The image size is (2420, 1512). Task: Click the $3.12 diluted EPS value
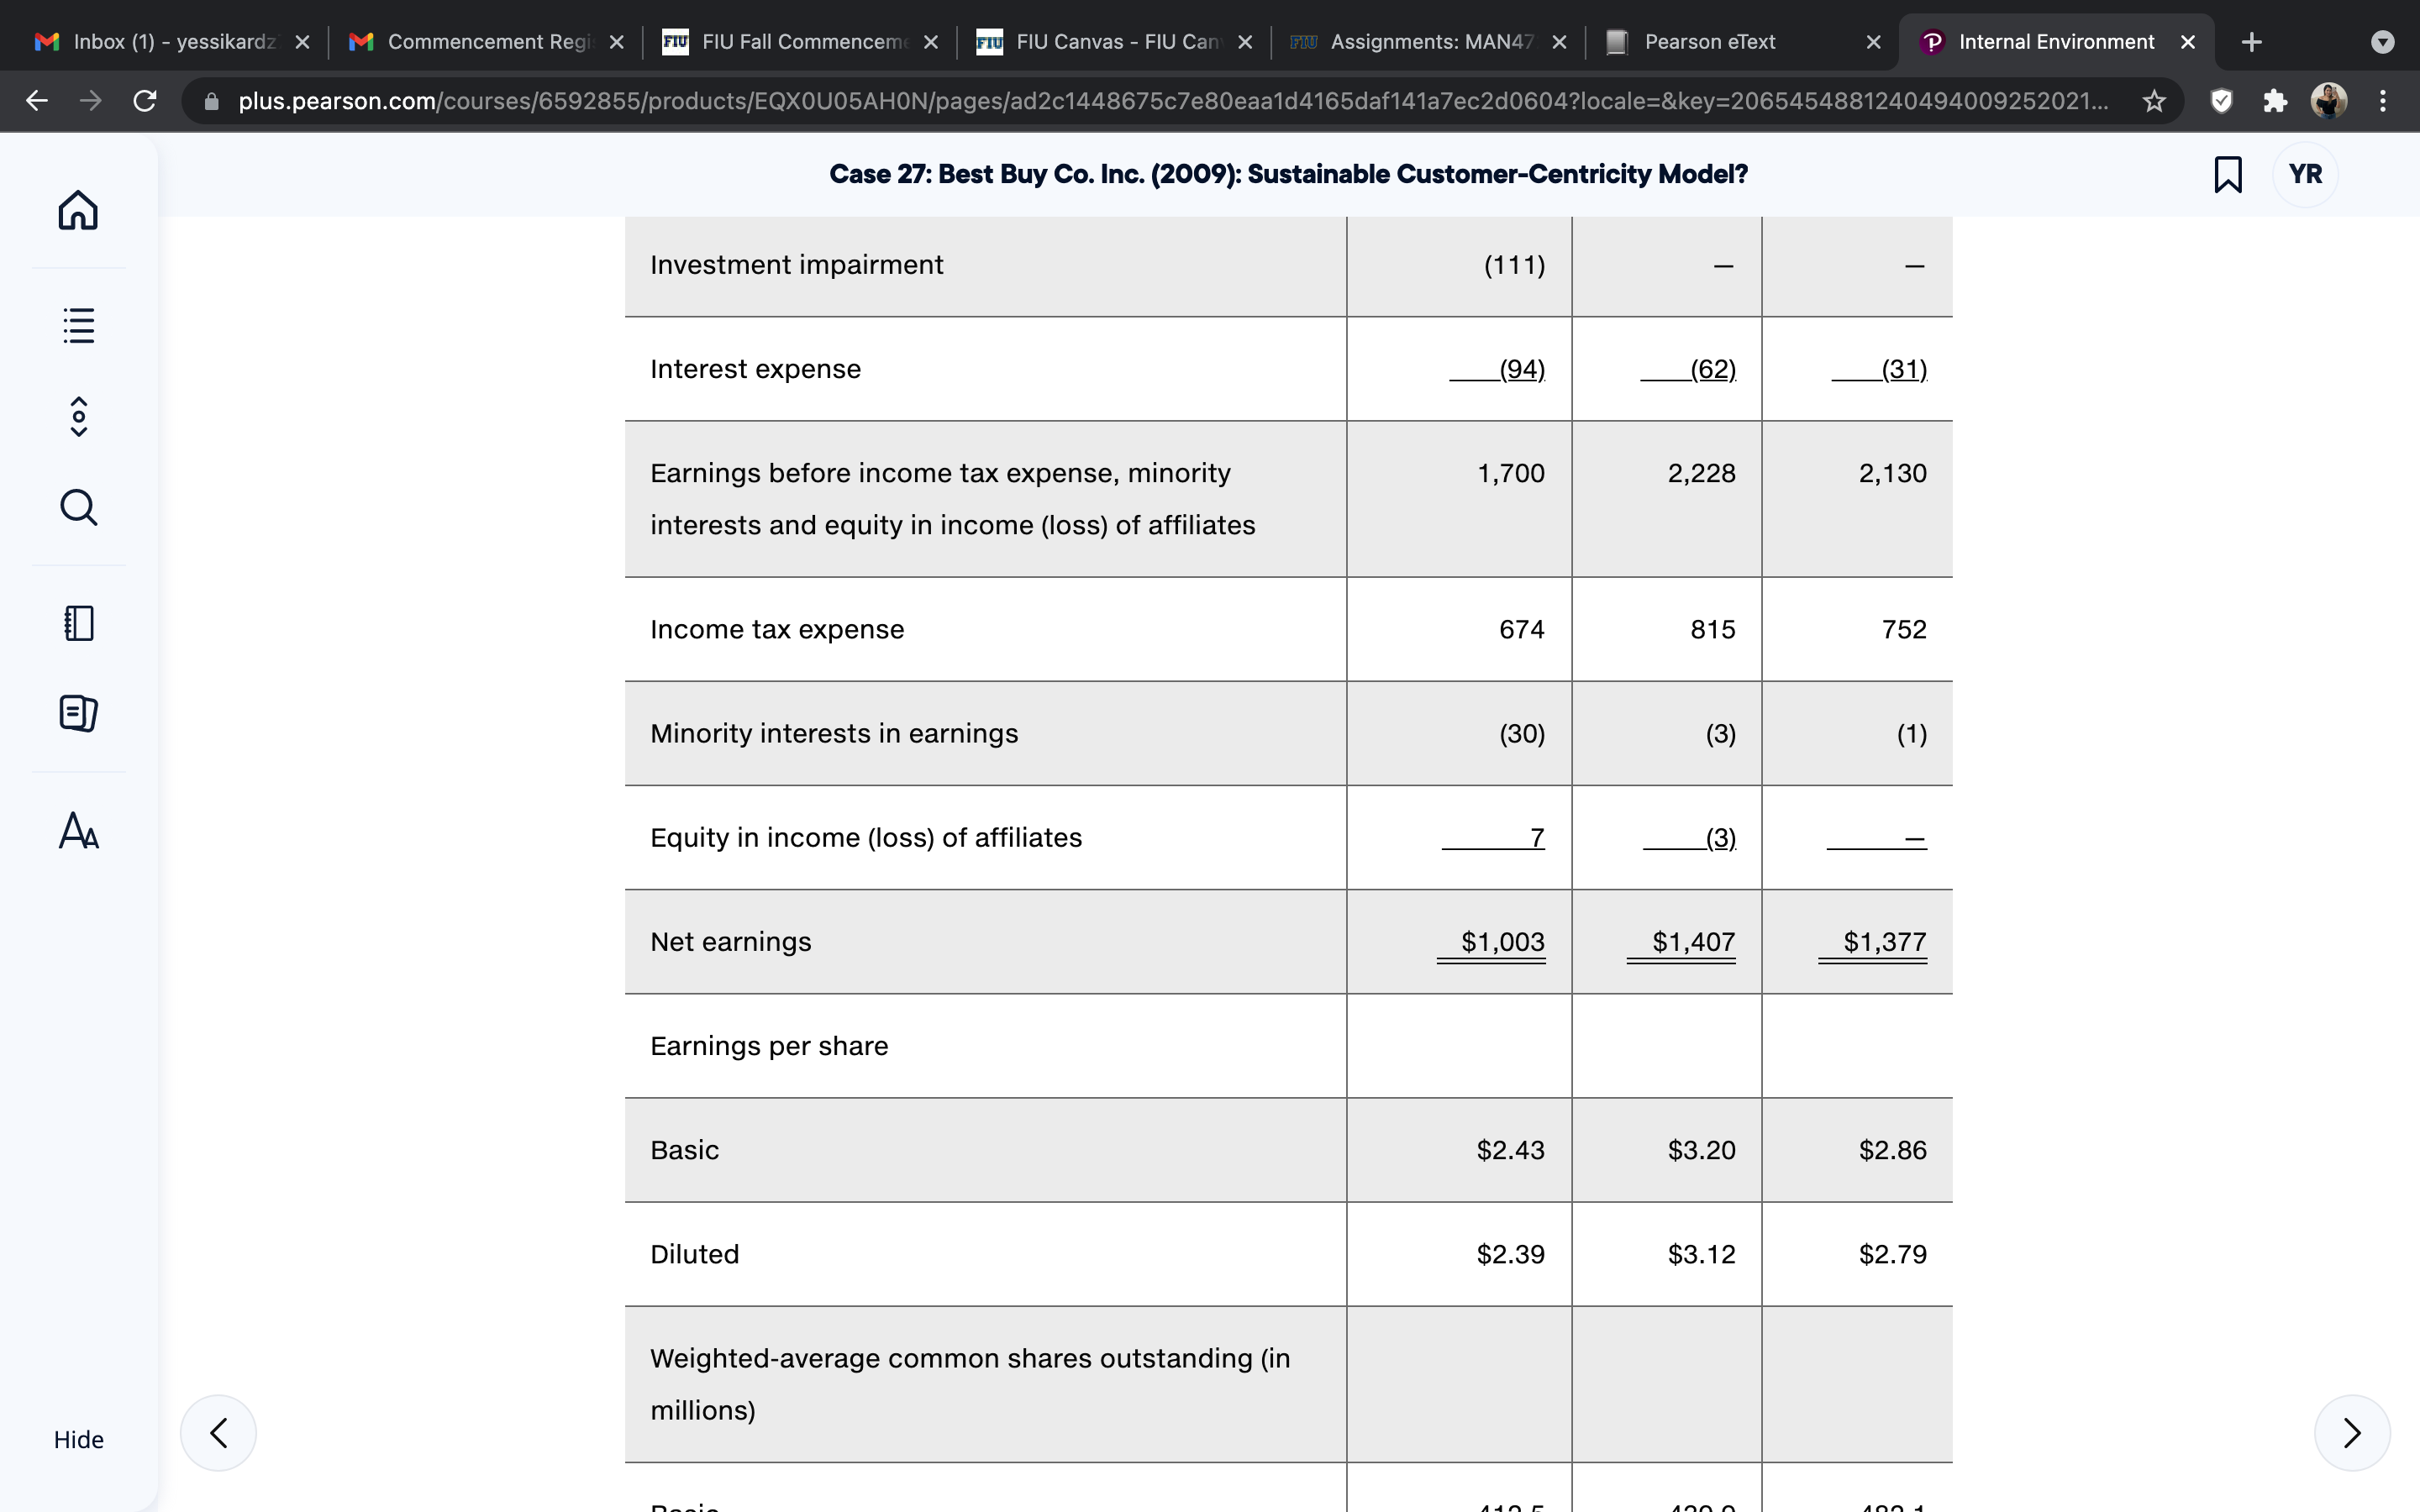coord(1702,1254)
